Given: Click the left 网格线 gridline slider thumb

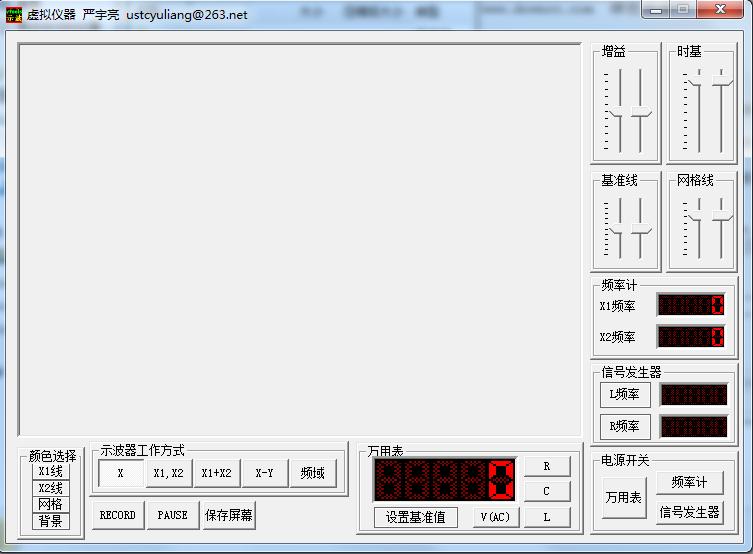Looking at the screenshot, I should coord(697,216).
